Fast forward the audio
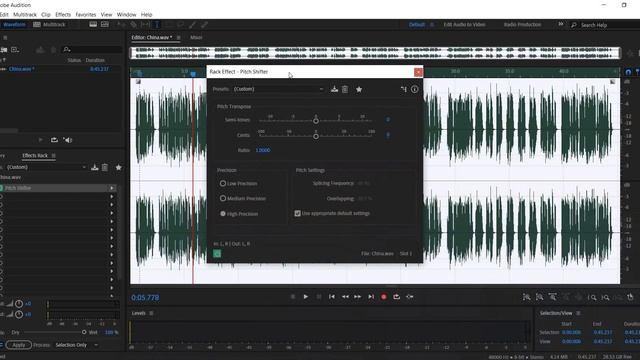This screenshot has height=360, width=640. click(358, 297)
